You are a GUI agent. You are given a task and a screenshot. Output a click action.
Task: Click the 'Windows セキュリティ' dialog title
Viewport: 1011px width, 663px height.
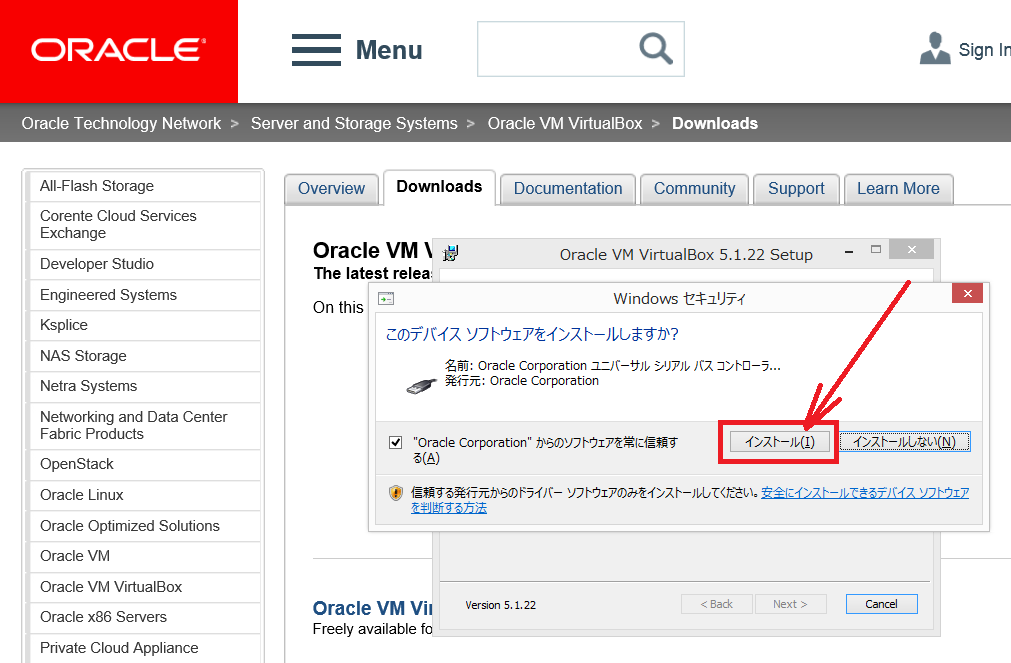coord(680,299)
